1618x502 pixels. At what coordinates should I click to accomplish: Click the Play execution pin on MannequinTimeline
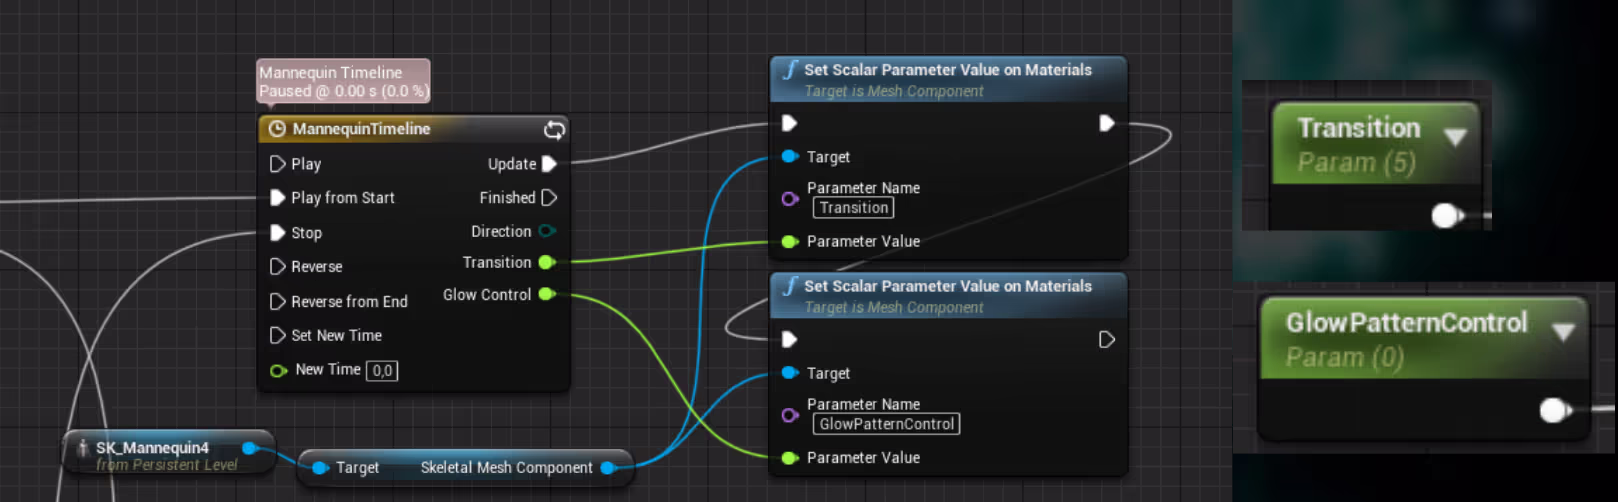tap(278, 164)
